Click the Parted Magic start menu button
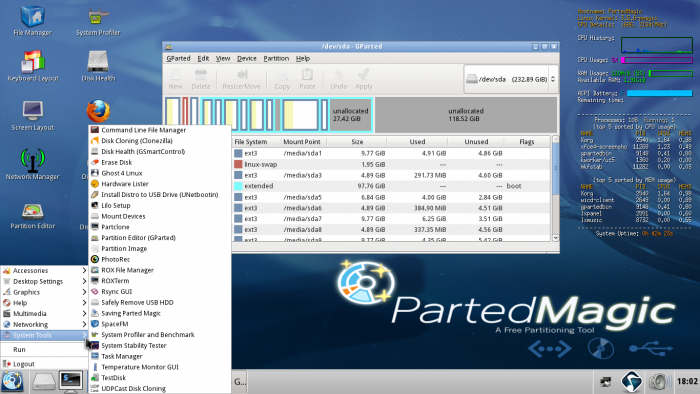This screenshot has width=700, height=394. tap(12, 382)
